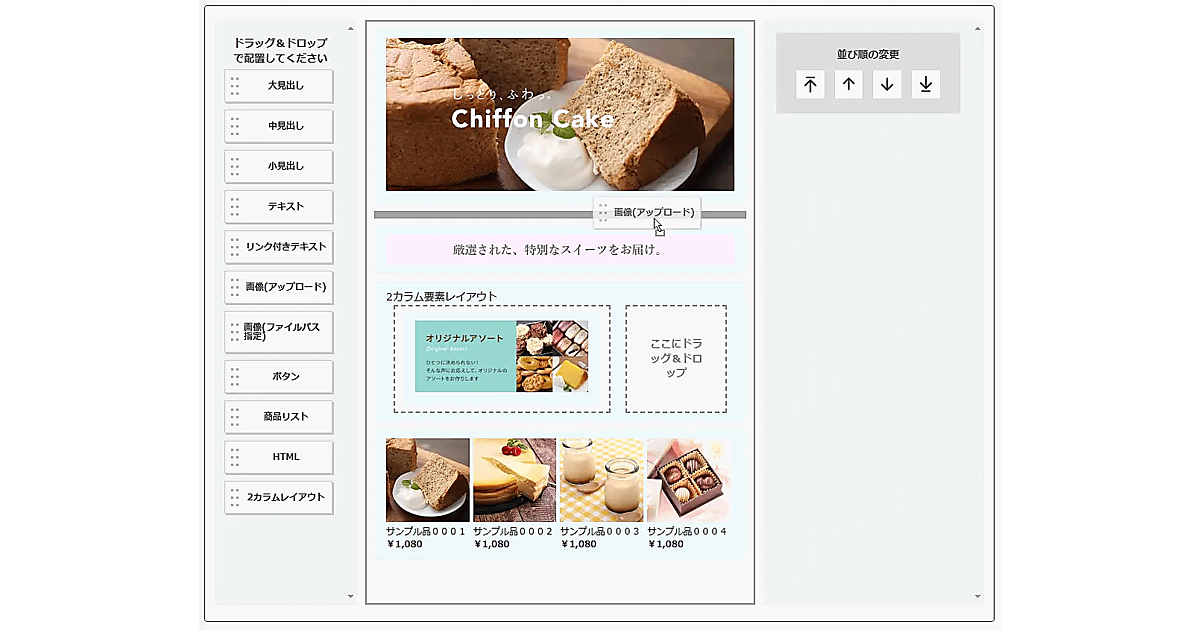The height and width of the screenshot is (630, 1200).
Task: Click the empty ここにドラッグ&ドロップ drop zone
Action: pos(676,358)
